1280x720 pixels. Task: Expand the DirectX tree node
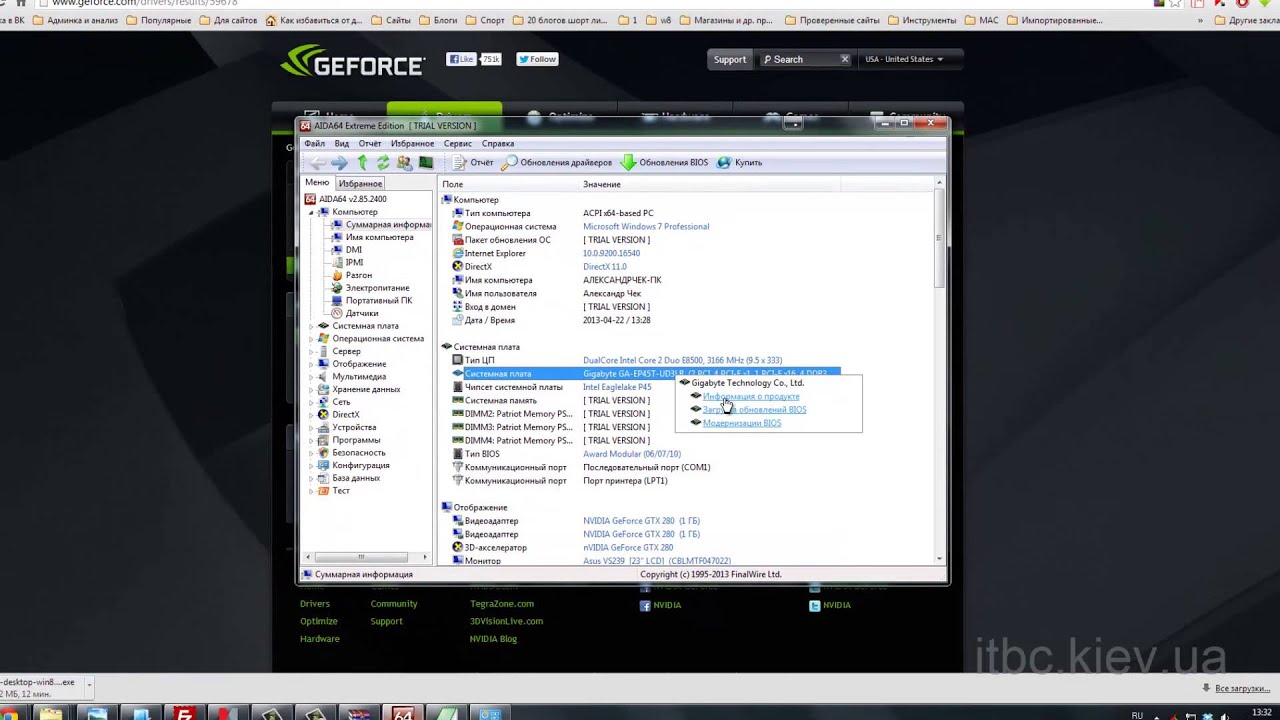(311, 414)
